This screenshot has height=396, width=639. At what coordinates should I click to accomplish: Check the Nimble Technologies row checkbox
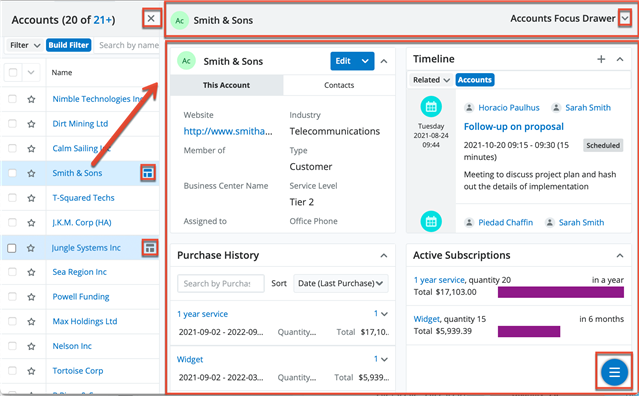pyautogui.click(x=13, y=99)
